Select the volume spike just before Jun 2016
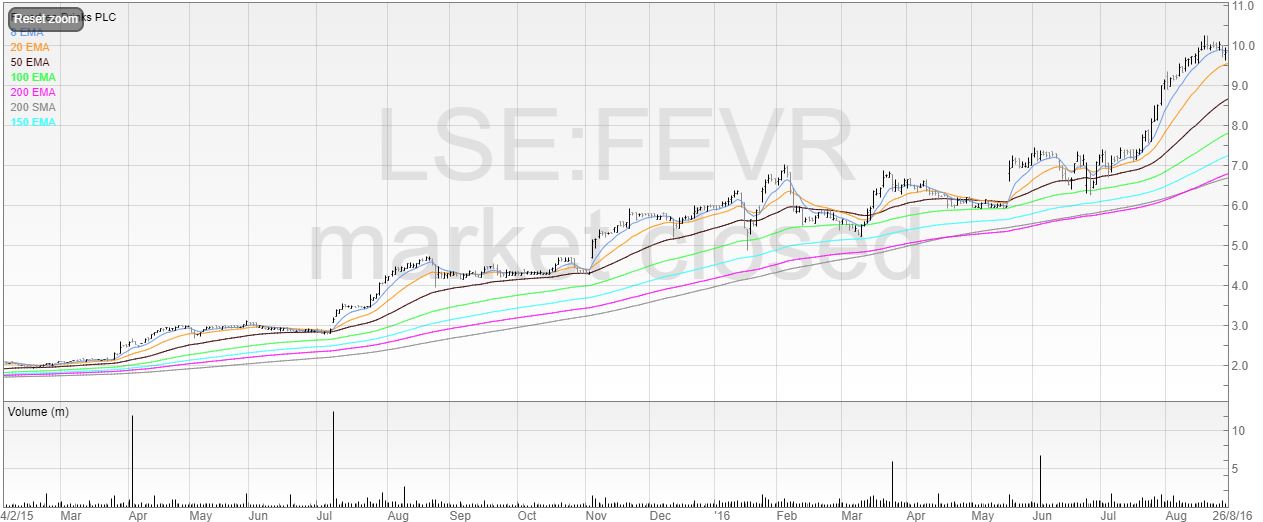This screenshot has height=522, width=1263. click(x=1041, y=480)
